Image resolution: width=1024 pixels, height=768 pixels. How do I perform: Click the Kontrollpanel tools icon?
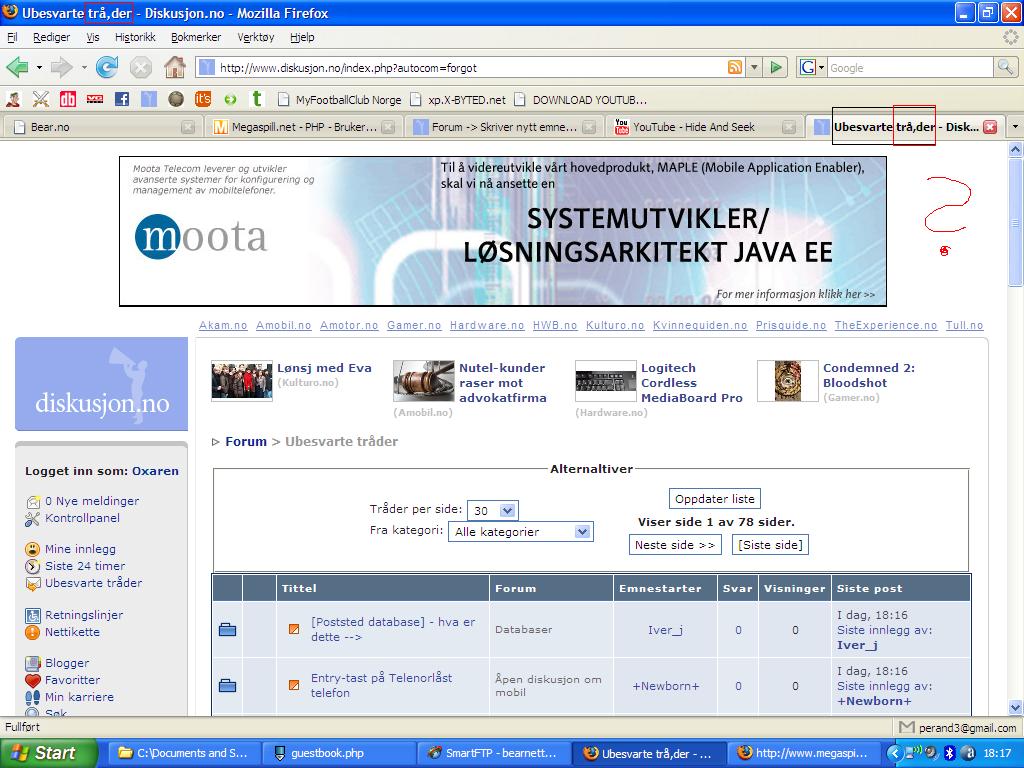click(x=33, y=519)
